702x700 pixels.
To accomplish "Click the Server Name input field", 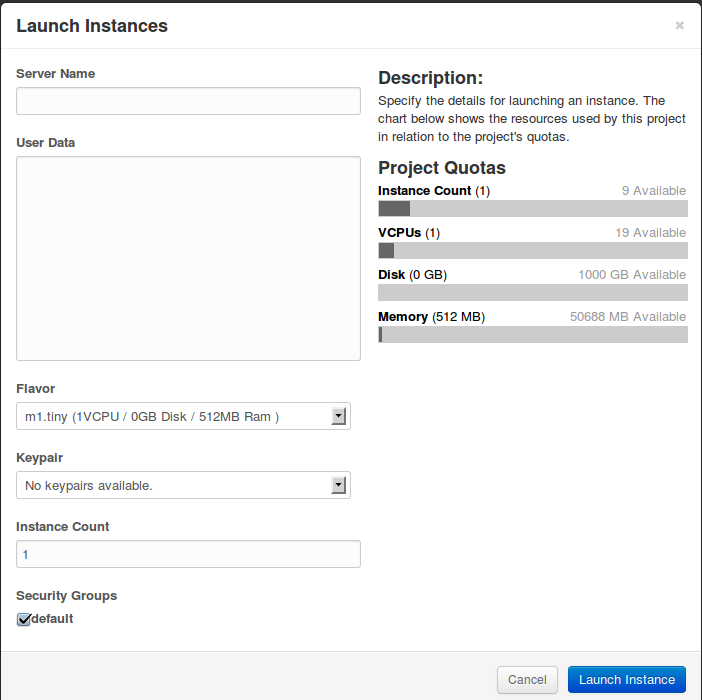I will point(188,101).
